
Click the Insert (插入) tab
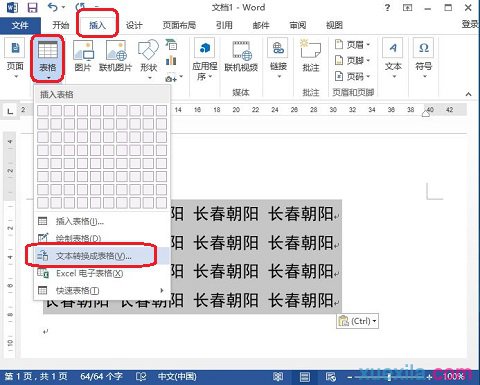click(x=97, y=25)
